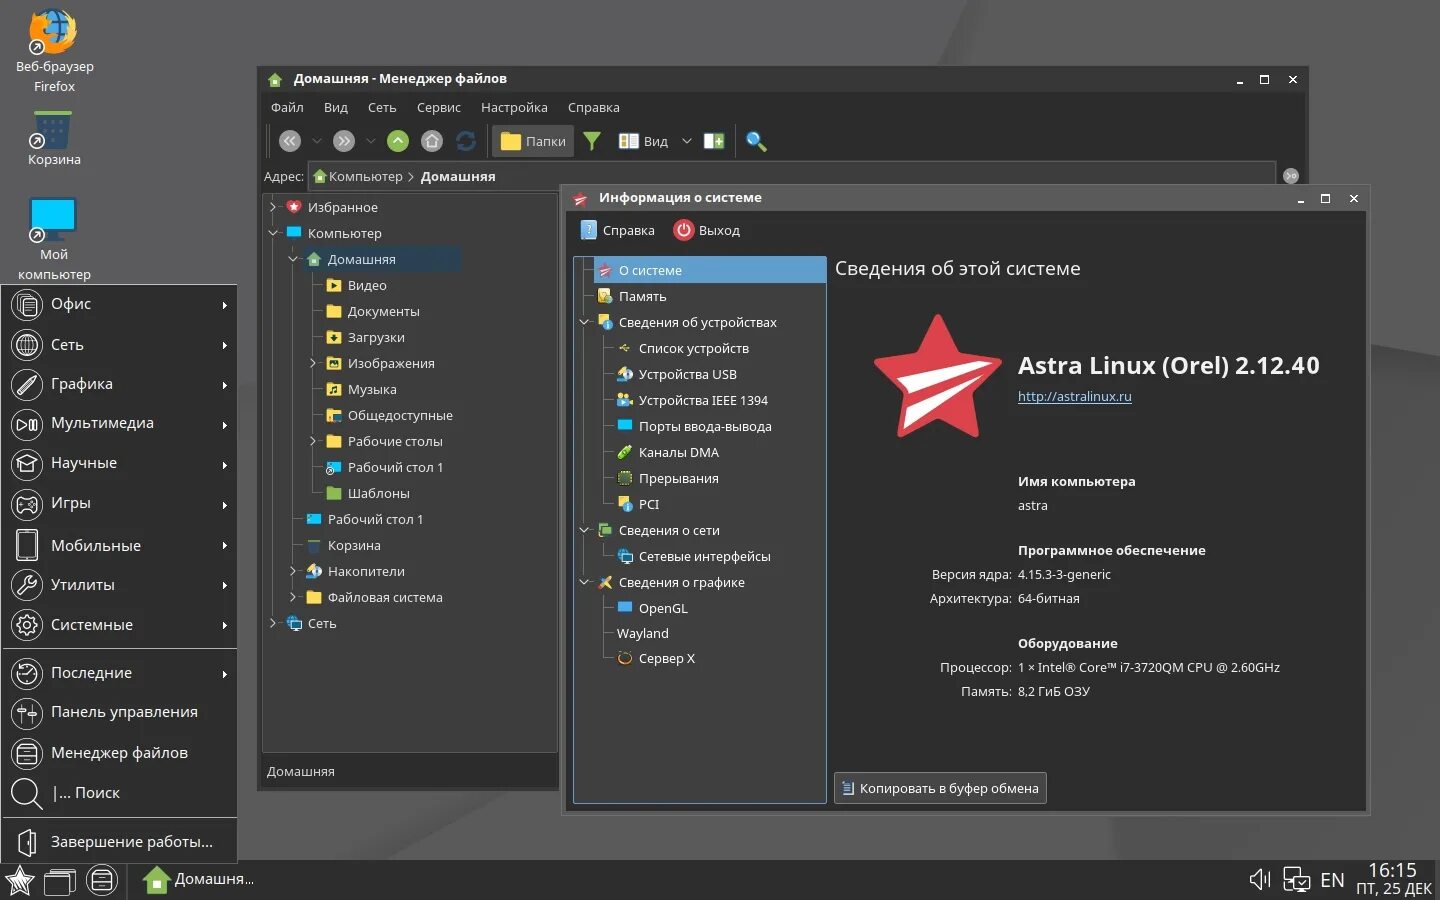Open Firefox web browser desktop icon

pos(54,52)
